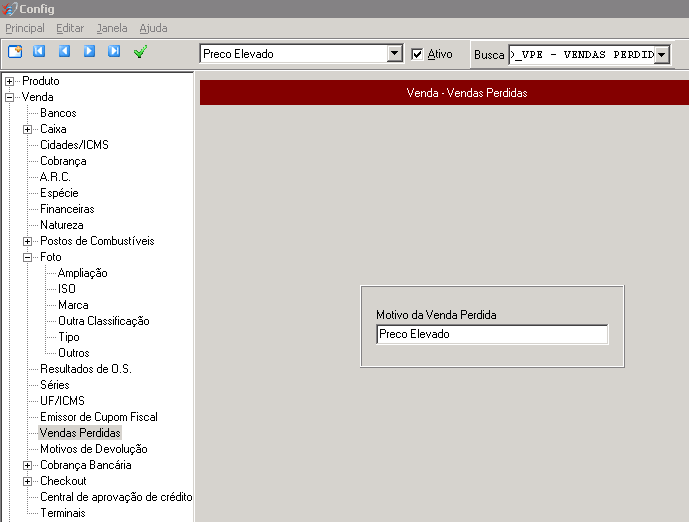Open the Editar menu

[x=70, y=28]
